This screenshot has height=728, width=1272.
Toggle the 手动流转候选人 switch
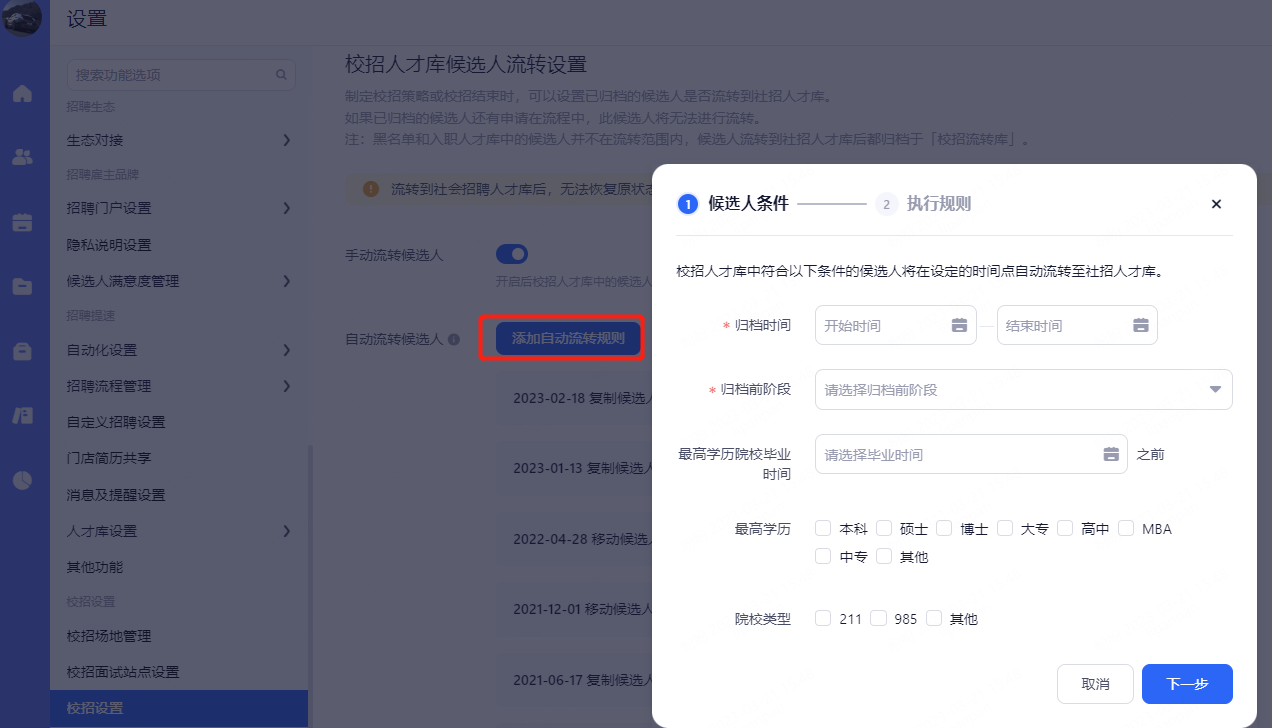512,254
